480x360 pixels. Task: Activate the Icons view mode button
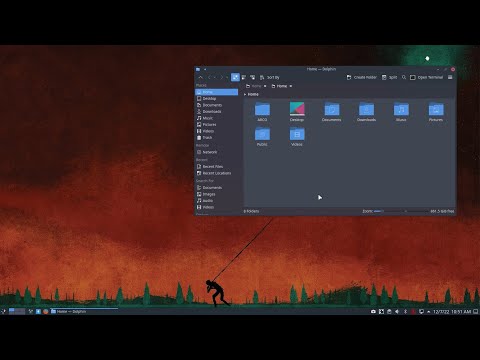tap(235, 77)
